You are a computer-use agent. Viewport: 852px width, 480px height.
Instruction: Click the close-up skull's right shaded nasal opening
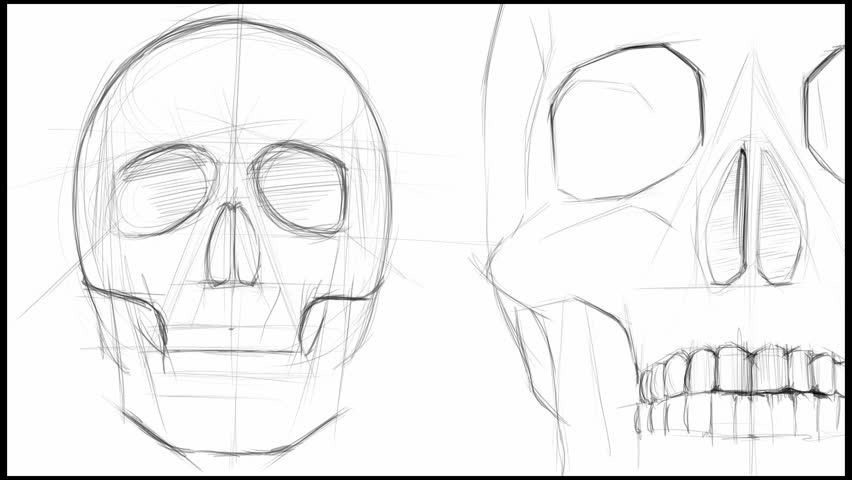[x=778, y=222]
